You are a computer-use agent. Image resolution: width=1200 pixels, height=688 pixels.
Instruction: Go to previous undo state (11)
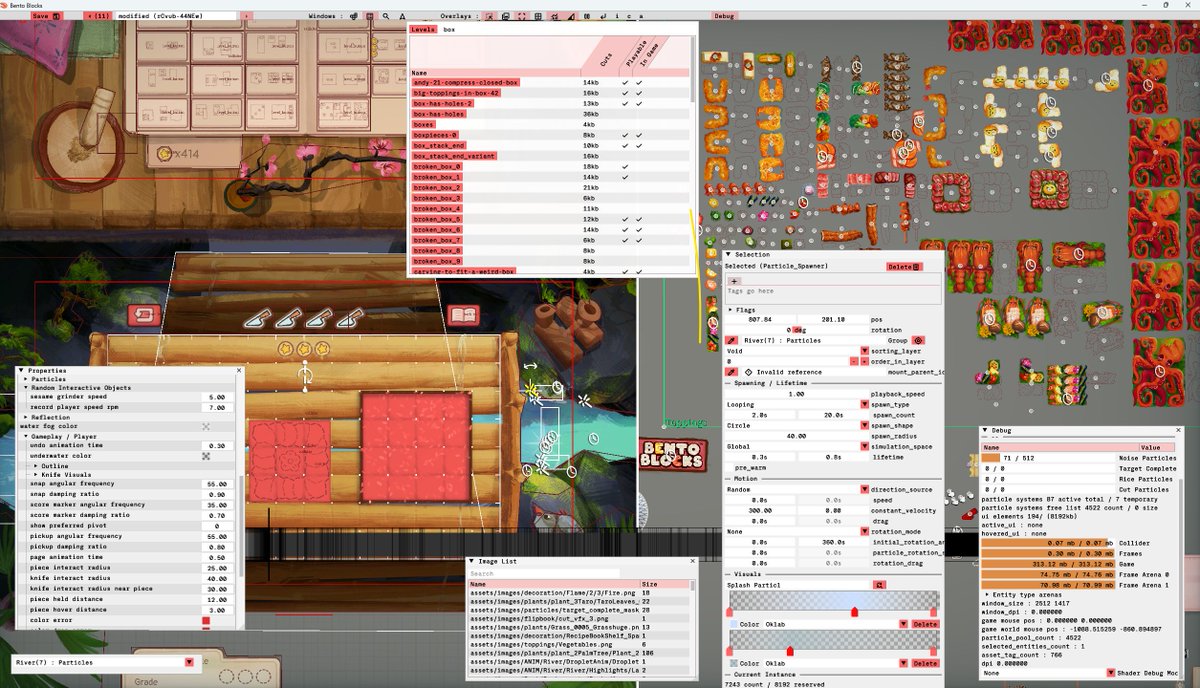pyautogui.click(x=99, y=16)
